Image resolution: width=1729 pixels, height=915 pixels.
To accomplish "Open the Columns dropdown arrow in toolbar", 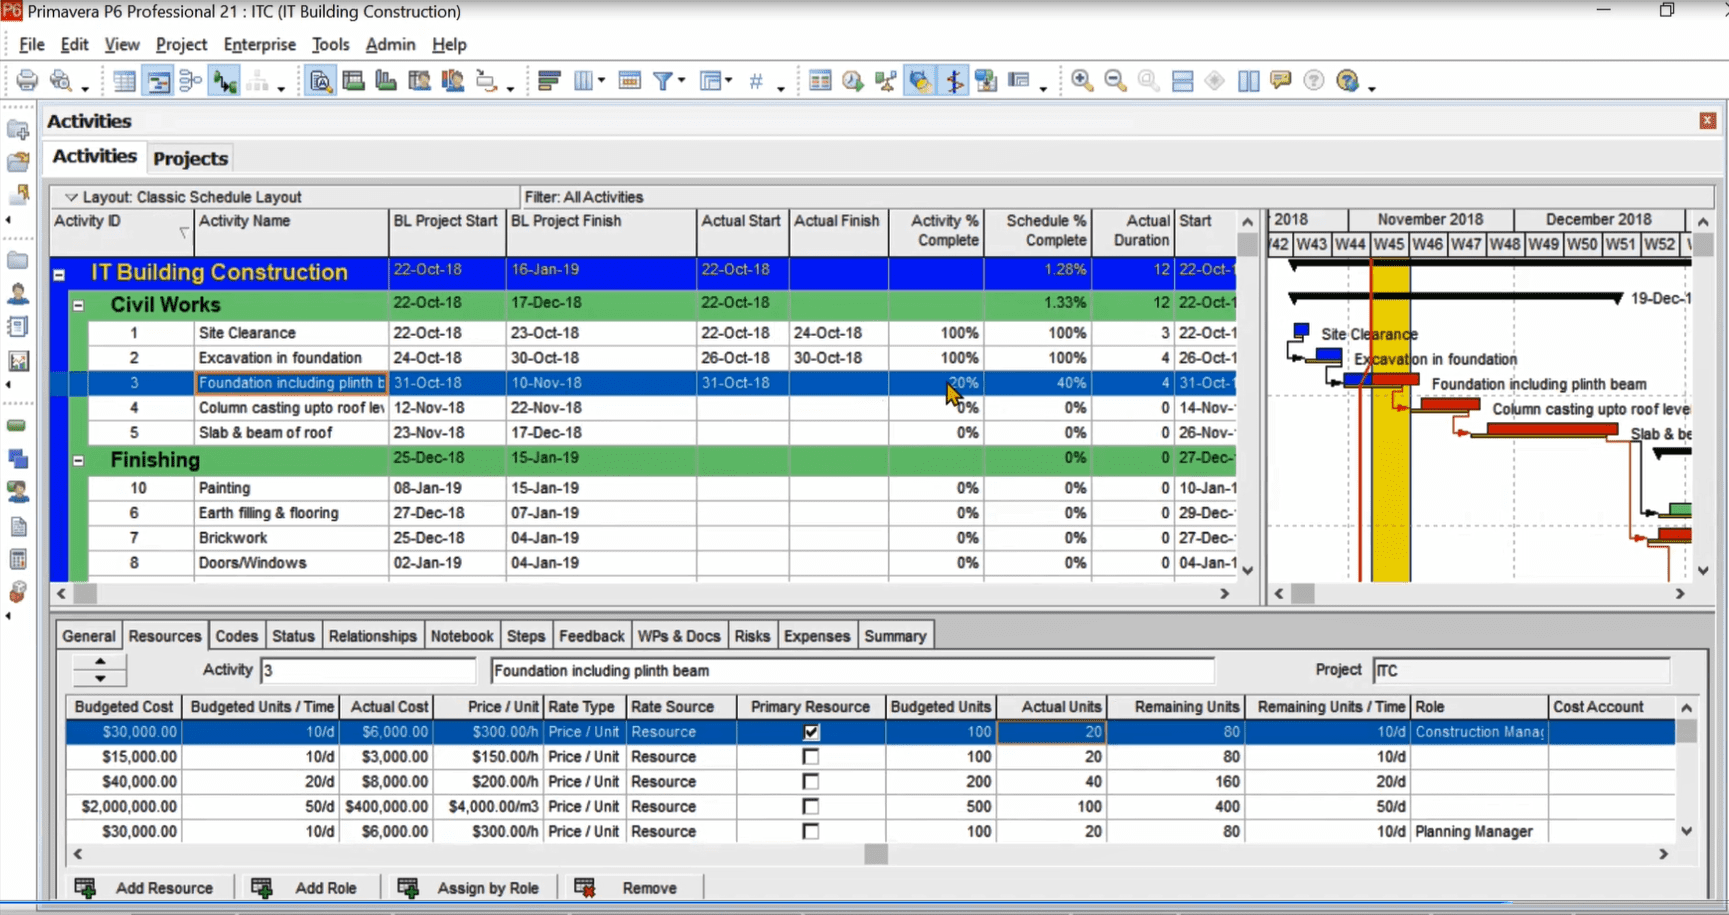I will [x=601, y=81].
